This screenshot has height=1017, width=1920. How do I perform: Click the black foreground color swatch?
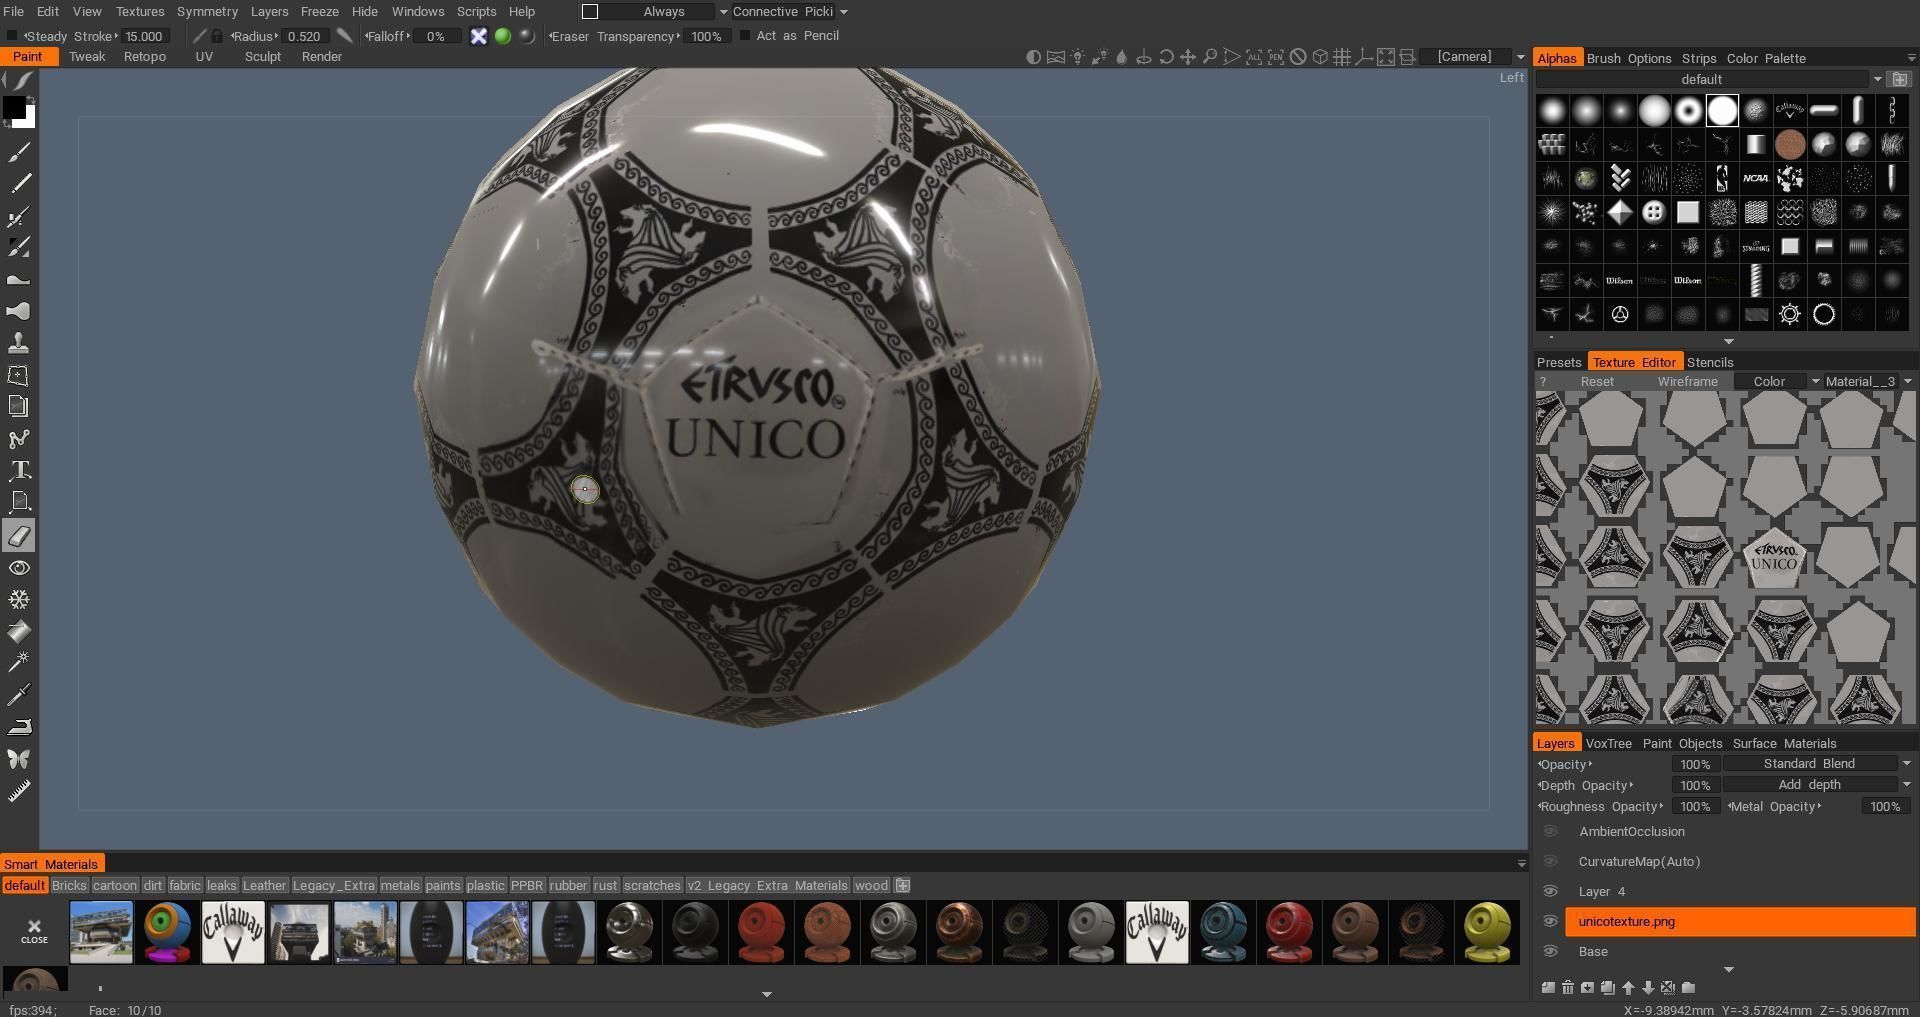(13, 107)
